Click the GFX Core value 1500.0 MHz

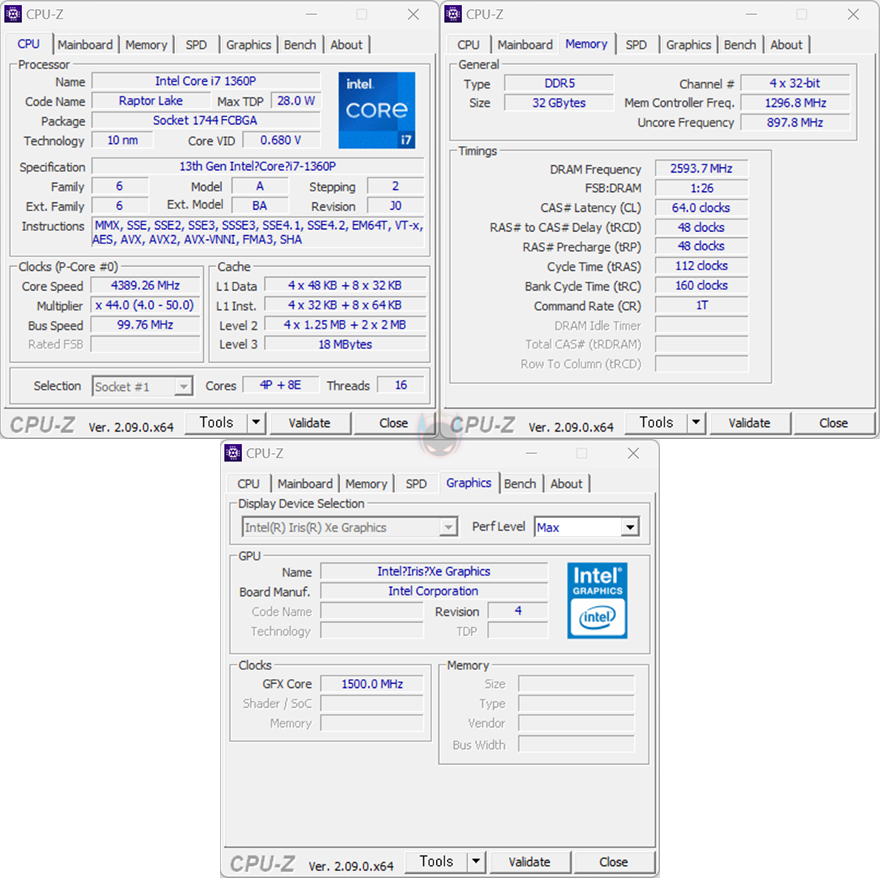[x=372, y=684]
